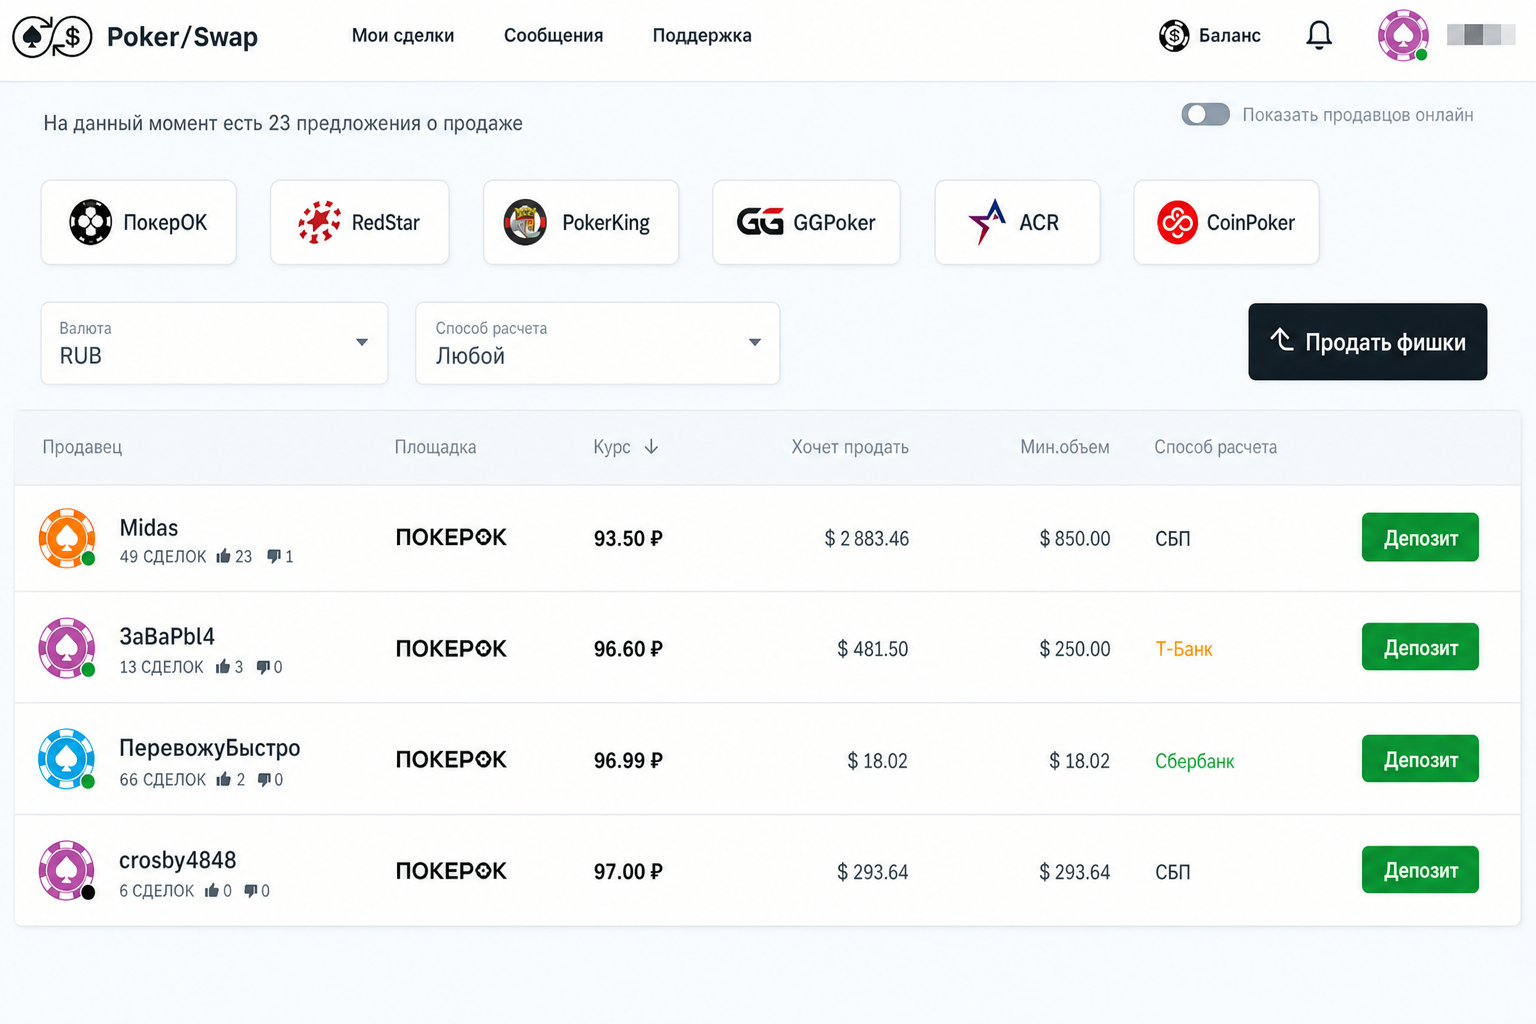
Task: Click the thumbs-up icon in Midas row
Action: point(223,556)
